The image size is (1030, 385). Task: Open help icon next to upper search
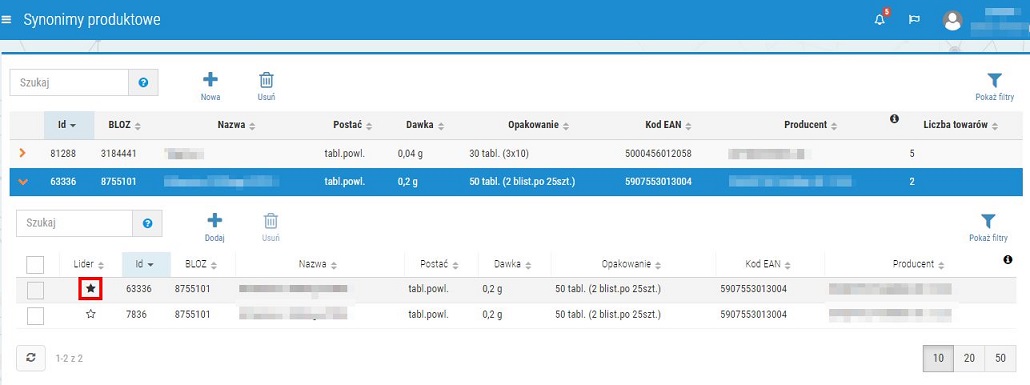click(x=143, y=83)
